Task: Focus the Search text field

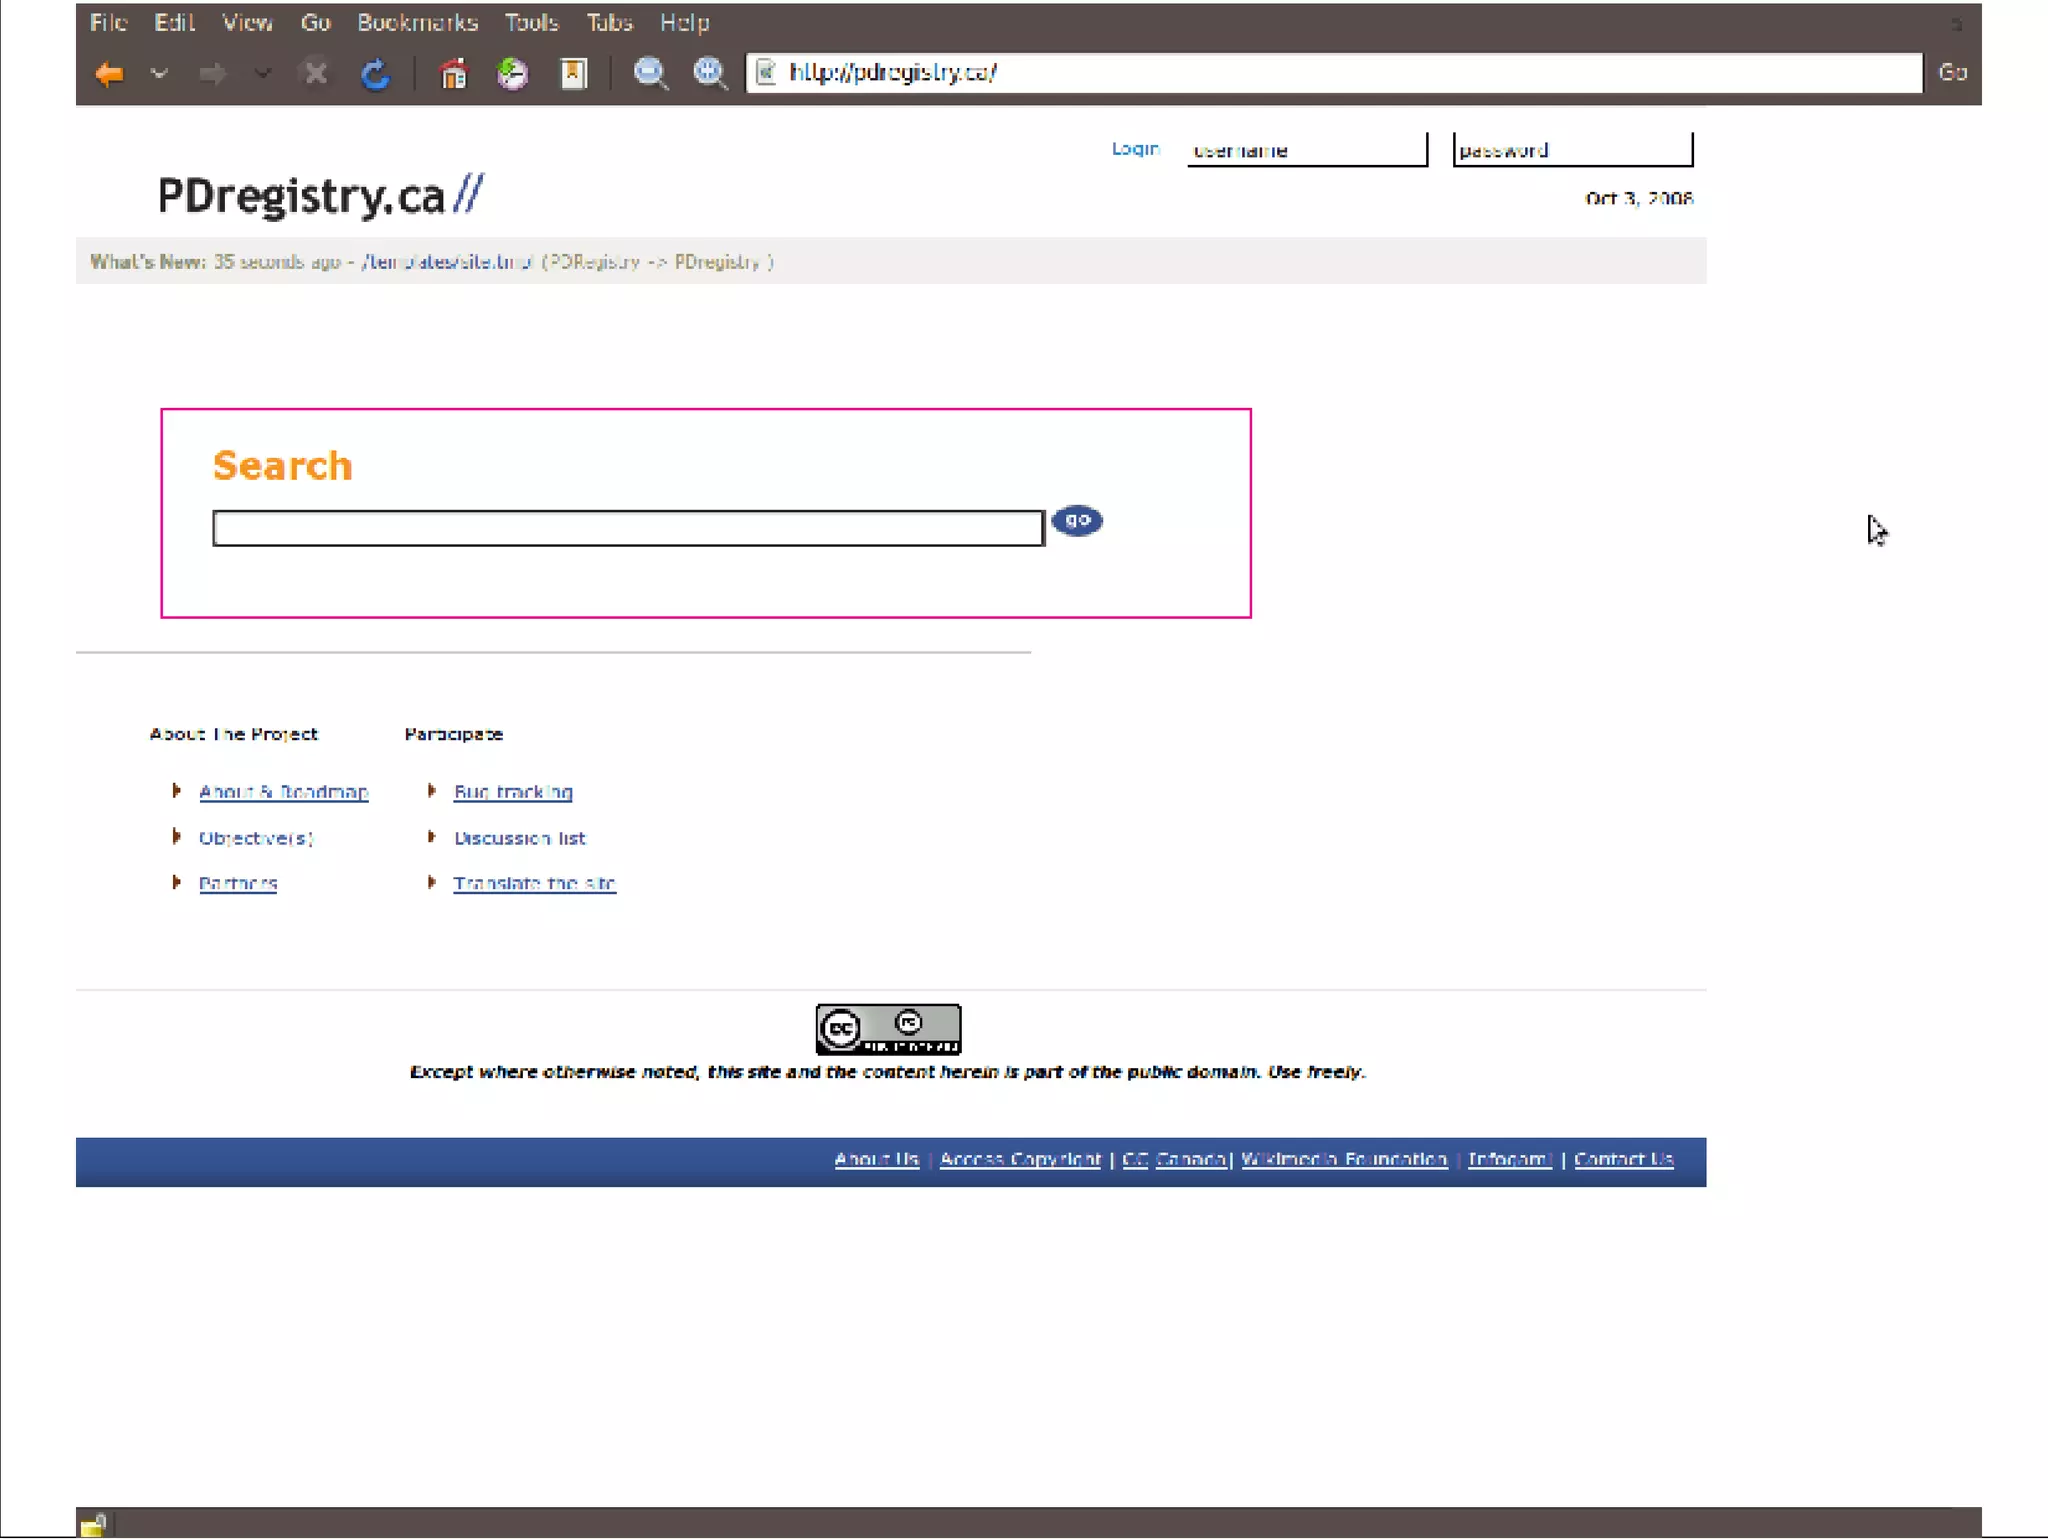Action: [628, 528]
